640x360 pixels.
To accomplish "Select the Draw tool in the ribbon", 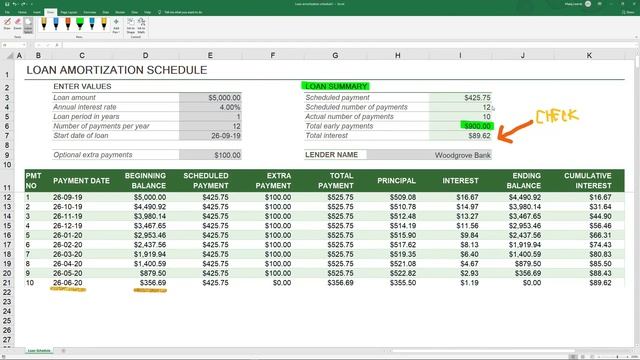I will click(x=7, y=24).
